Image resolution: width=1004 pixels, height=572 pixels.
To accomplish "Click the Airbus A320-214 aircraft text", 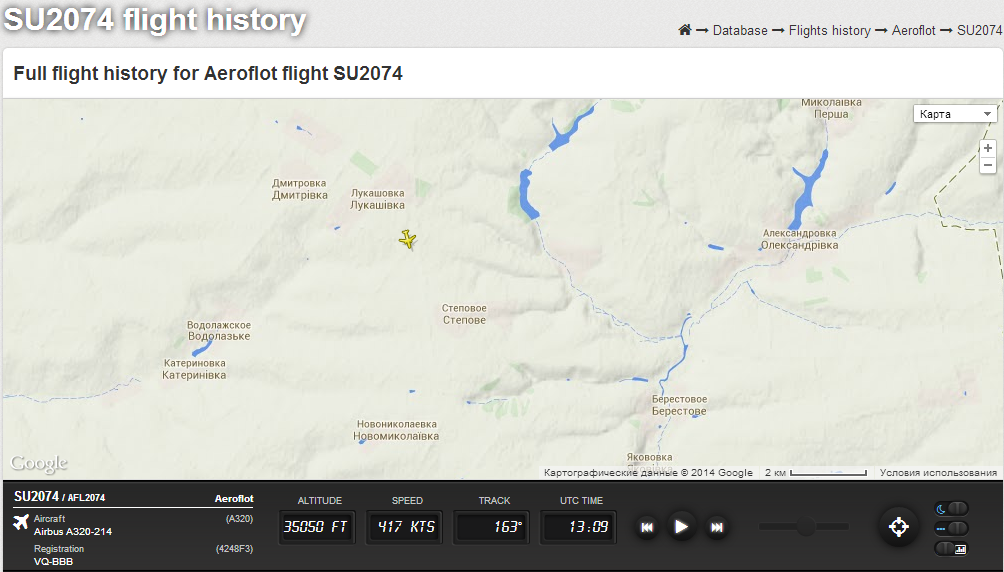I will click(x=73, y=532).
